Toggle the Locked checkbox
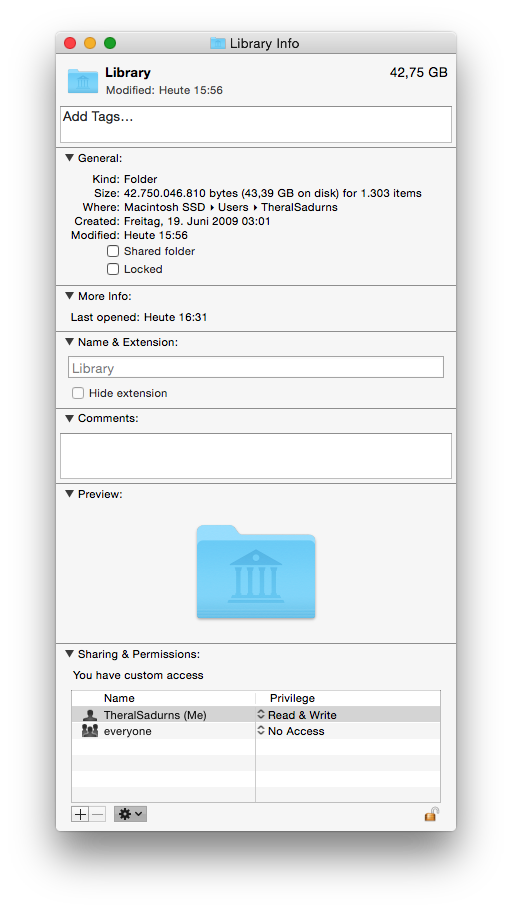This screenshot has width=512, height=911. tap(113, 269)
